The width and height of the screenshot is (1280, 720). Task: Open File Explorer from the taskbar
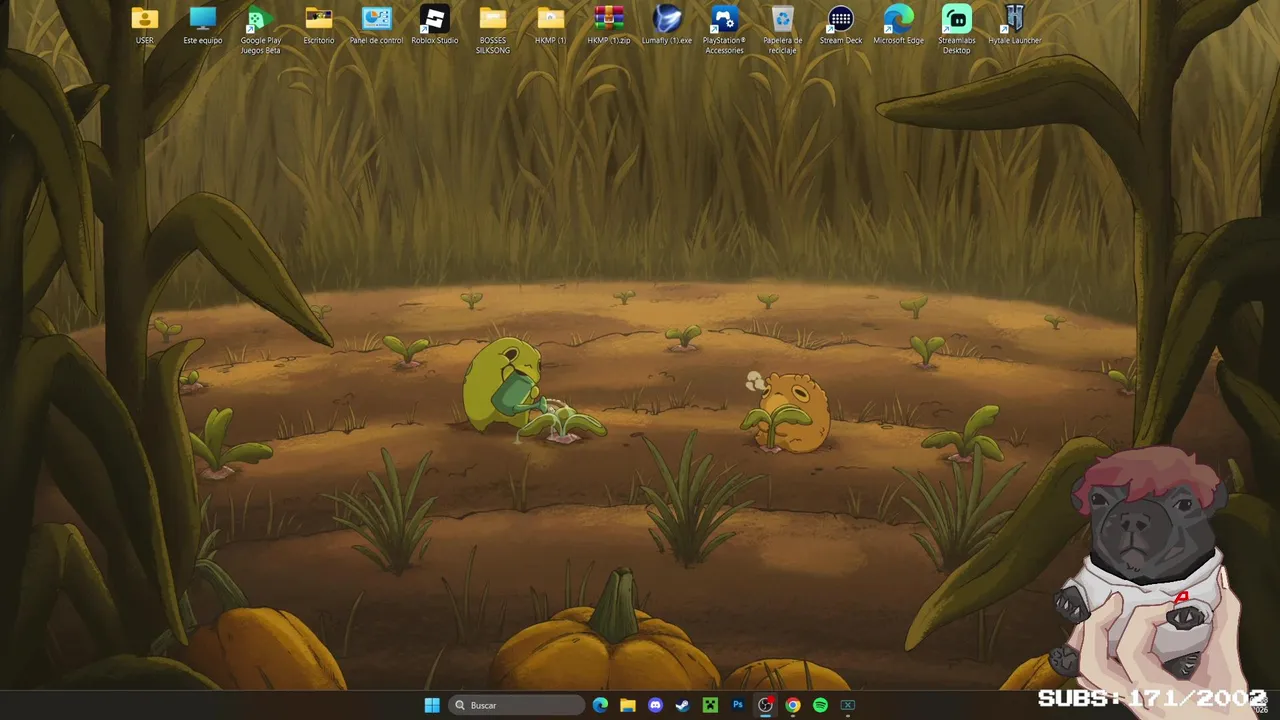[628, 705]
